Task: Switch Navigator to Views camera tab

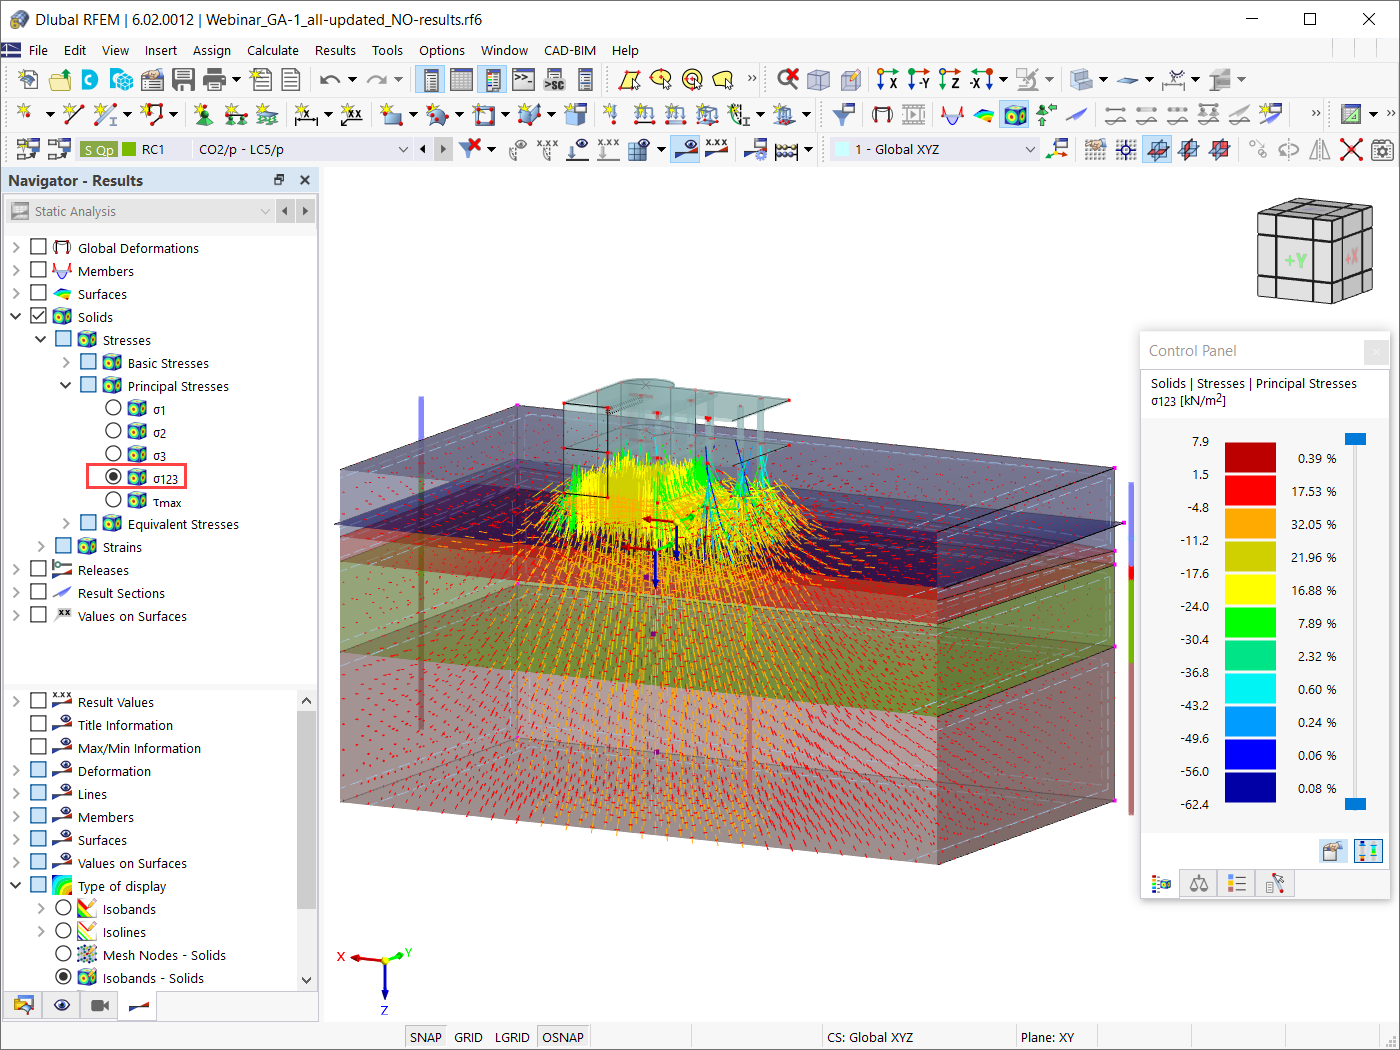Action: coord(100,1005)
